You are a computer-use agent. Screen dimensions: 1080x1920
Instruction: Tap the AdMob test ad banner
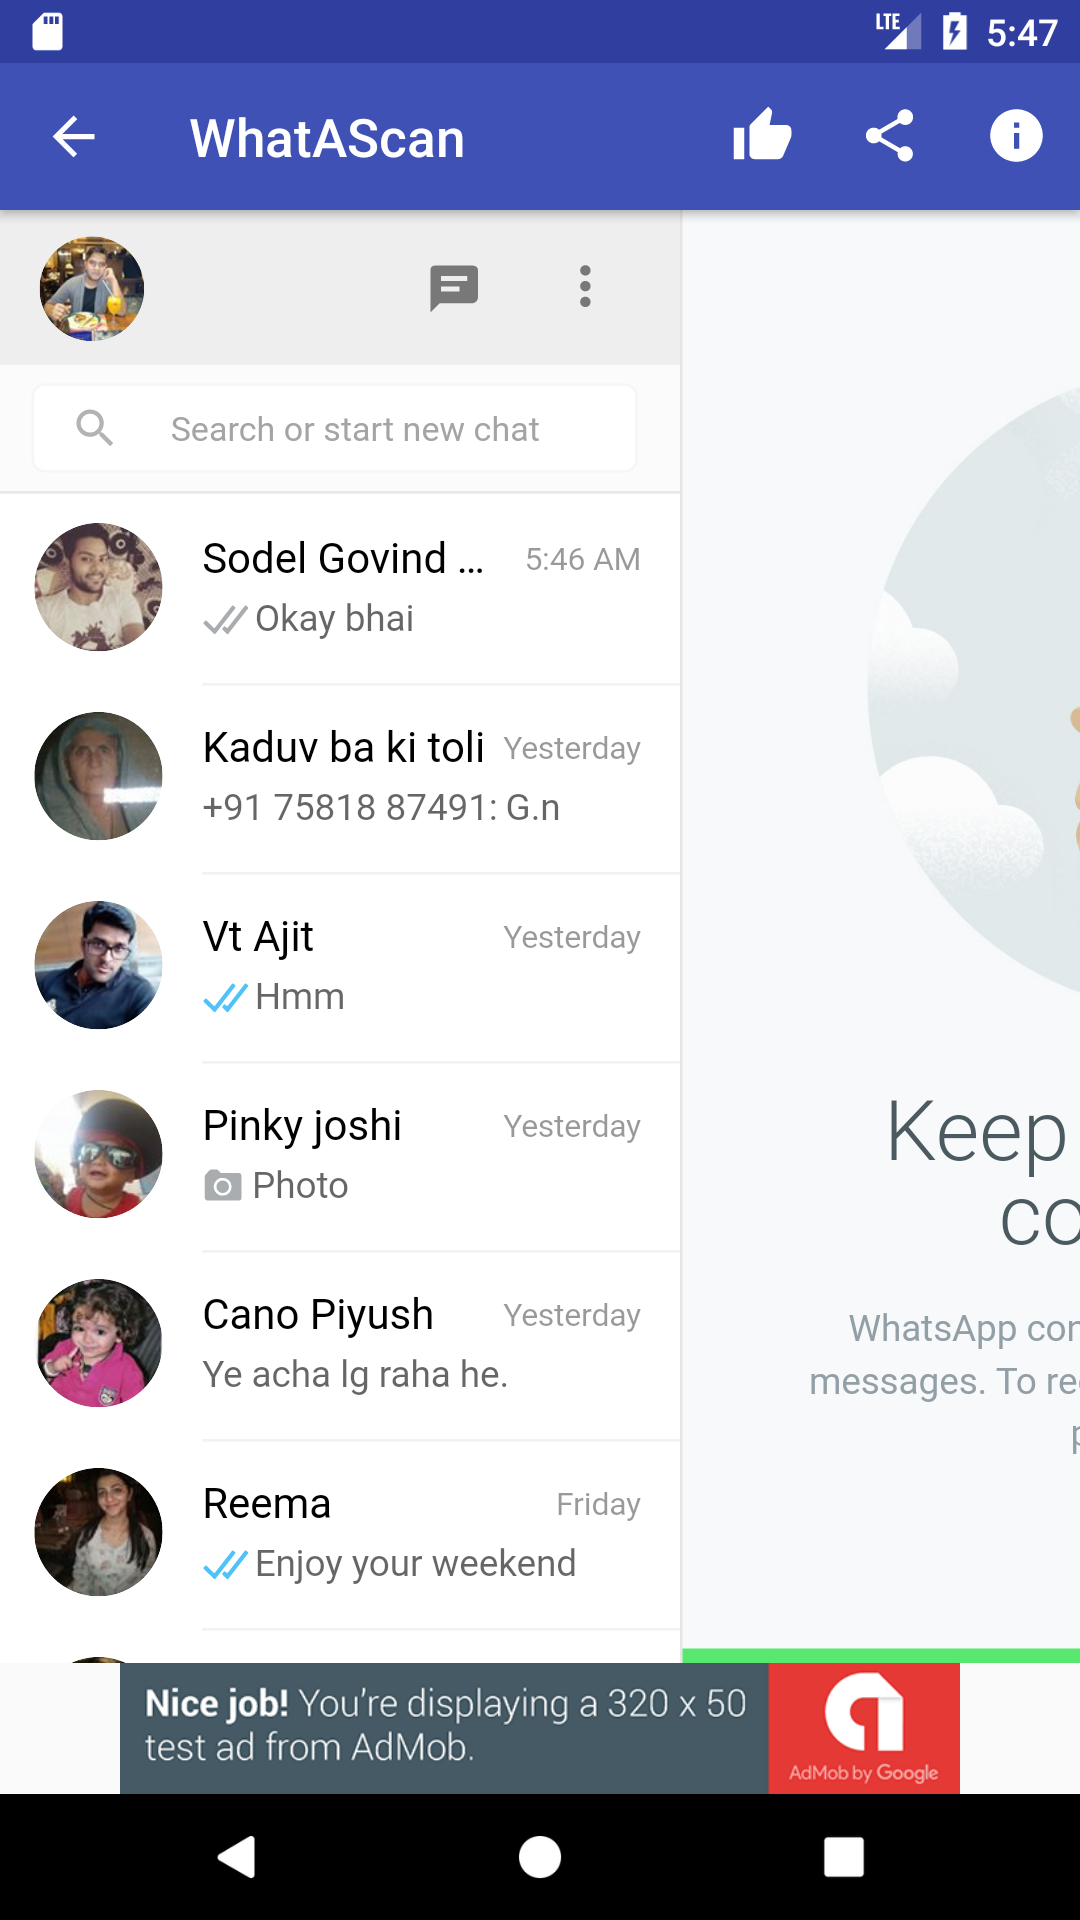click(x=540, y=1728)
